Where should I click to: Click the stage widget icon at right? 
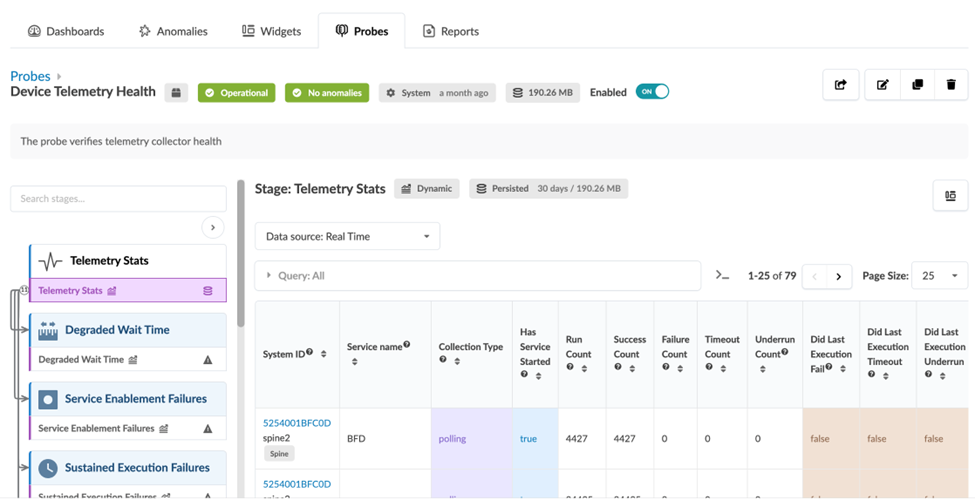(x=950, y=196)
